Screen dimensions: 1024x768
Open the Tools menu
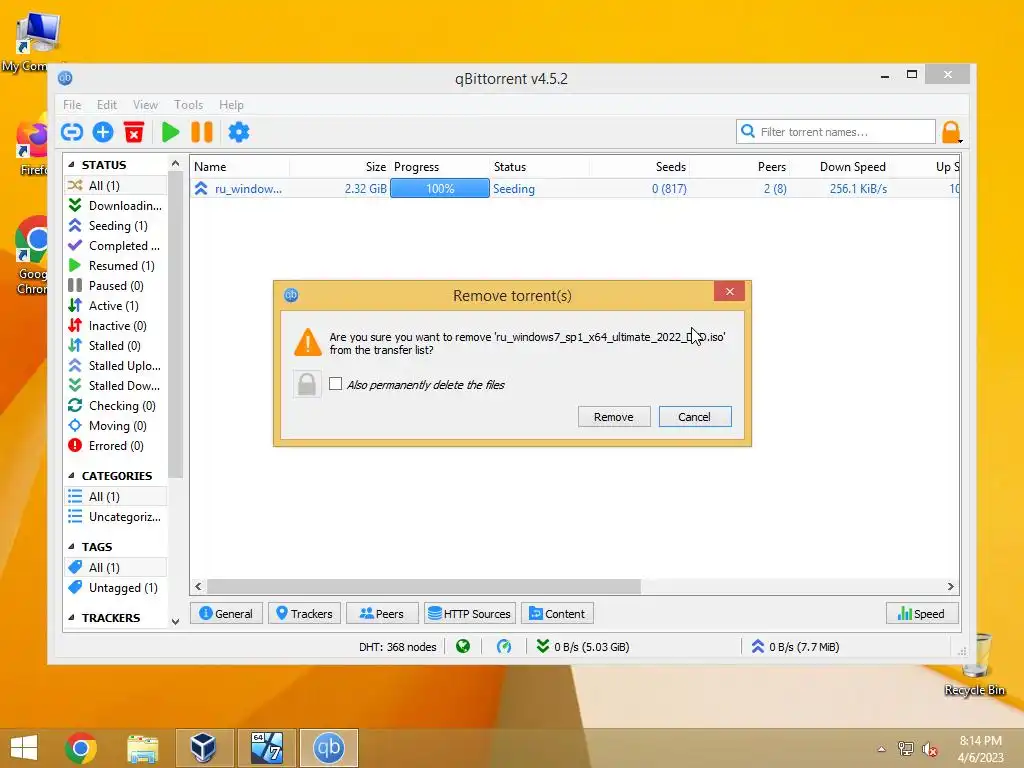click(188, 104)
